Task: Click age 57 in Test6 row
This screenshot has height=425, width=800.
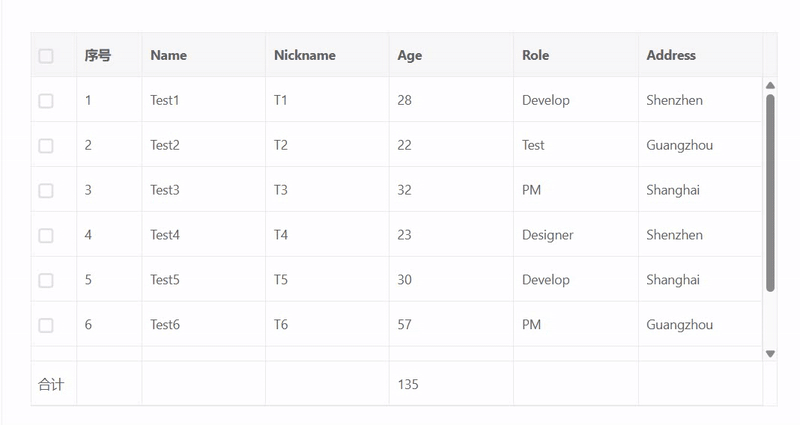Action: [405, 325]
